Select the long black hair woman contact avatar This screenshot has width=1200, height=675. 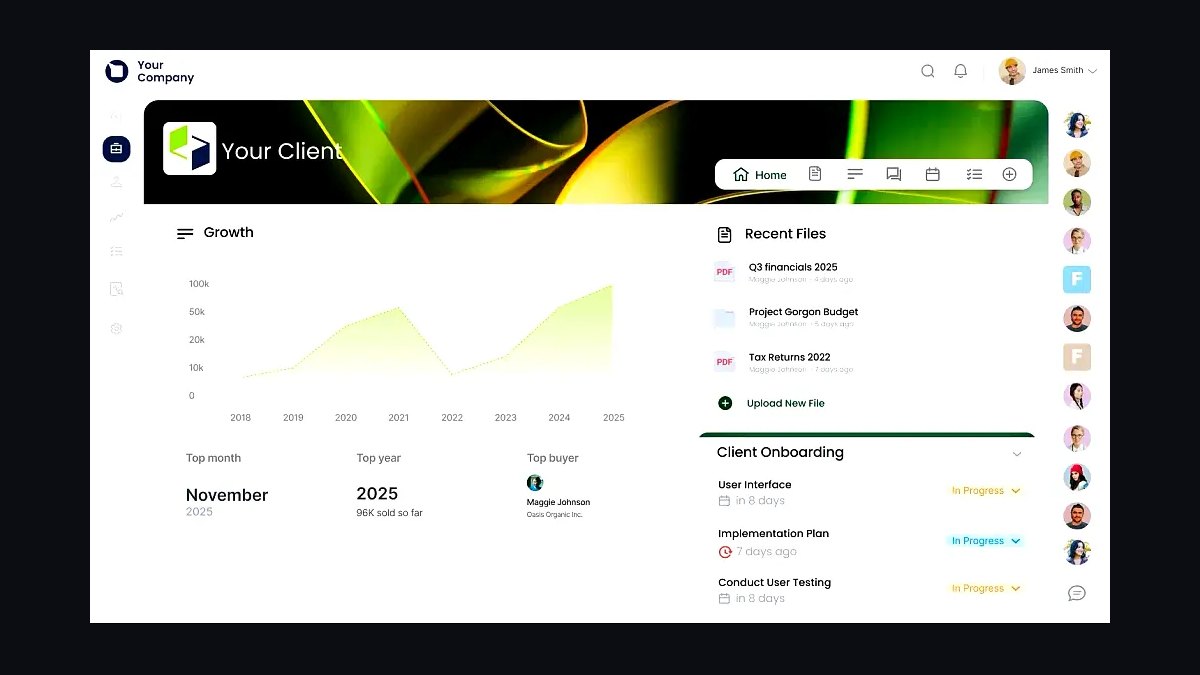pos(1077,397)
